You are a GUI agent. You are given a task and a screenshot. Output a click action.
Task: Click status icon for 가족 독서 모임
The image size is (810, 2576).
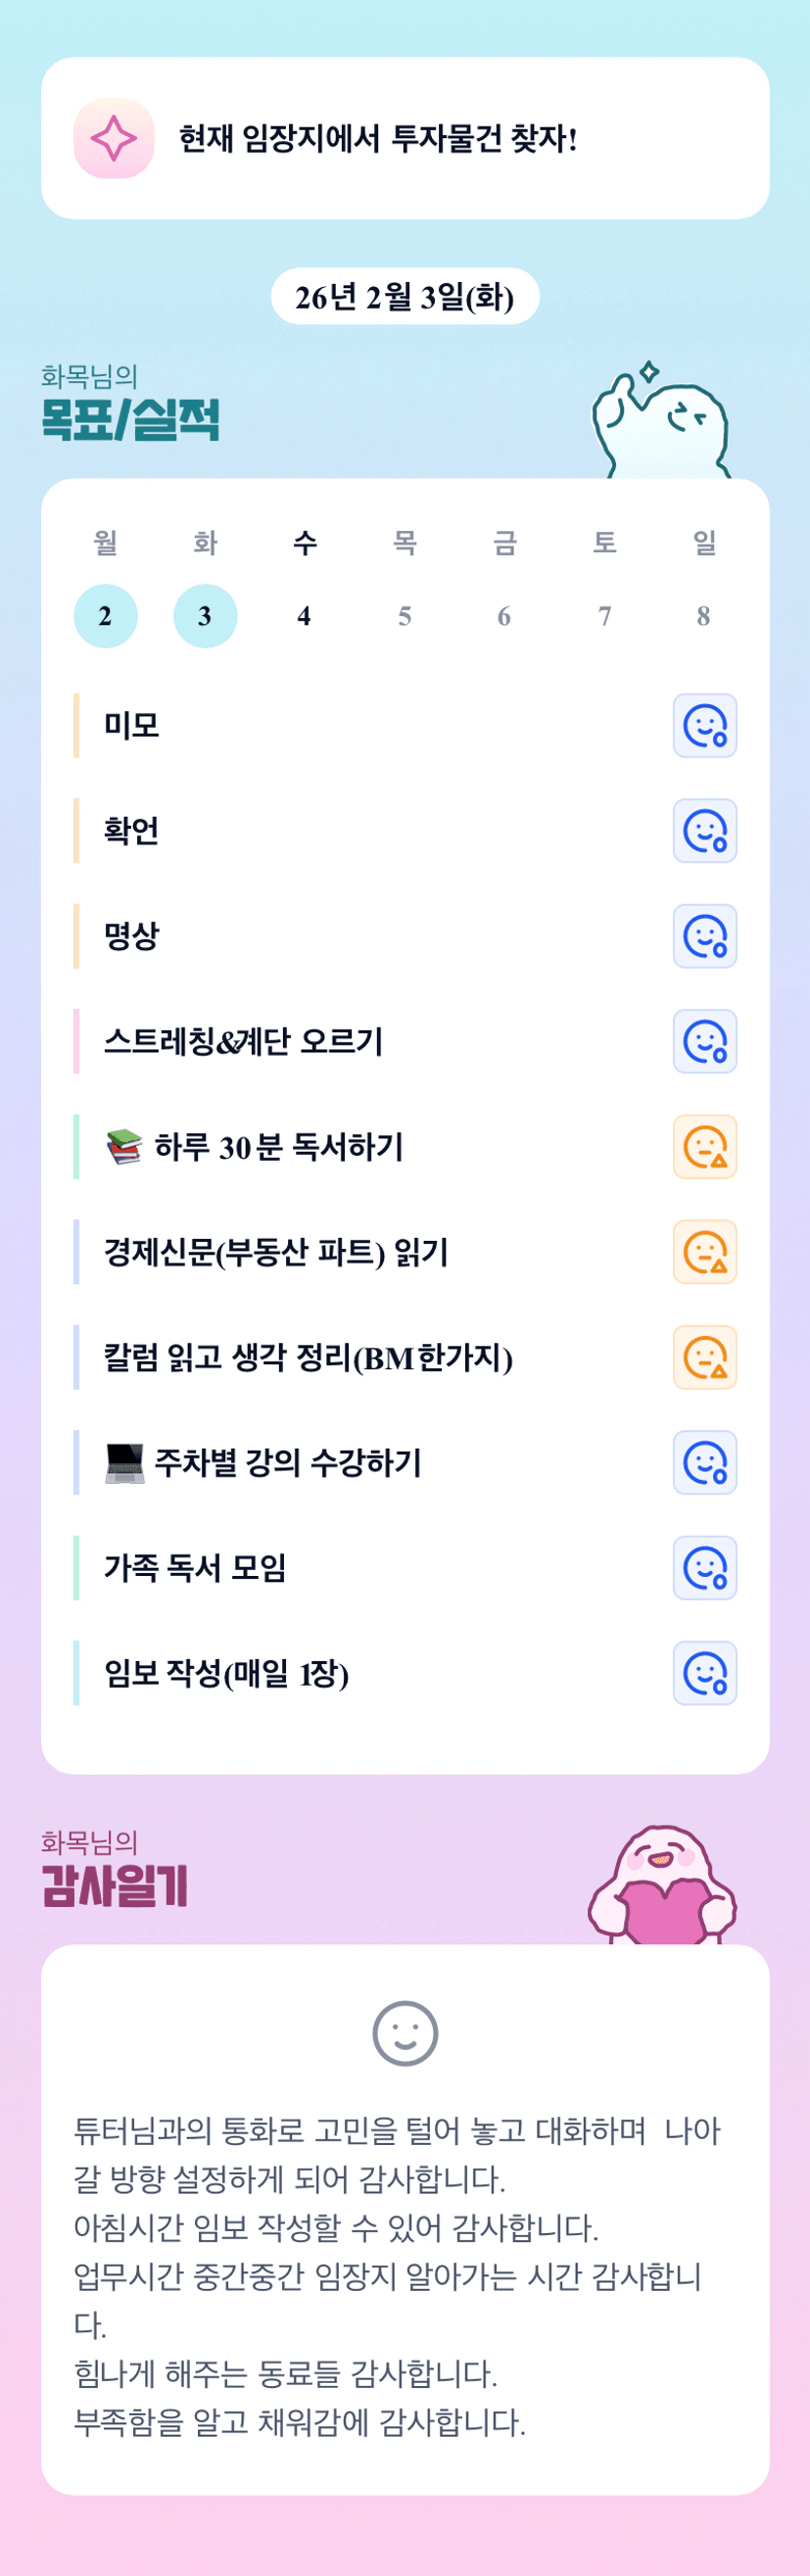(x=705, y=1568)
